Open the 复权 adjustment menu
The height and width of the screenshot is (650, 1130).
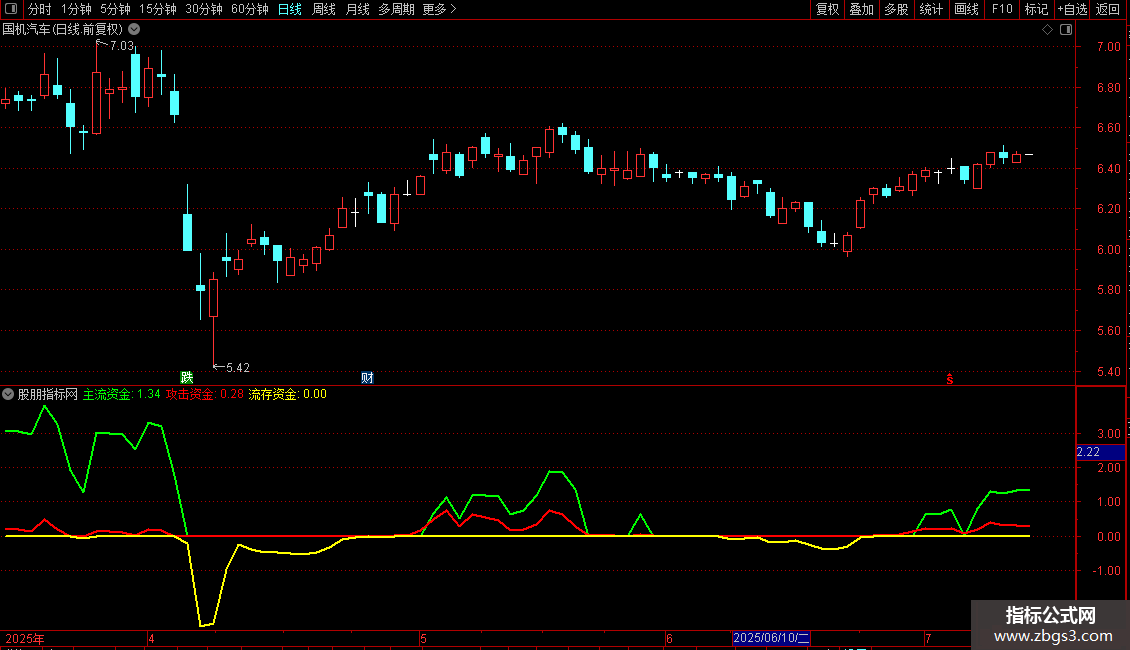[x=827, y=9]
